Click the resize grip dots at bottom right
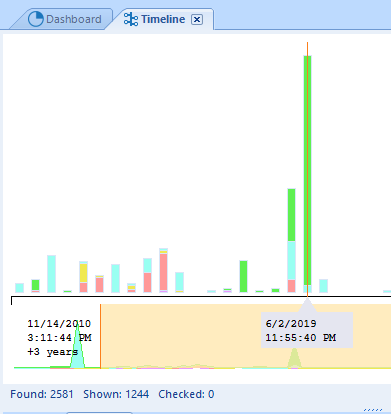 [373, 410]
